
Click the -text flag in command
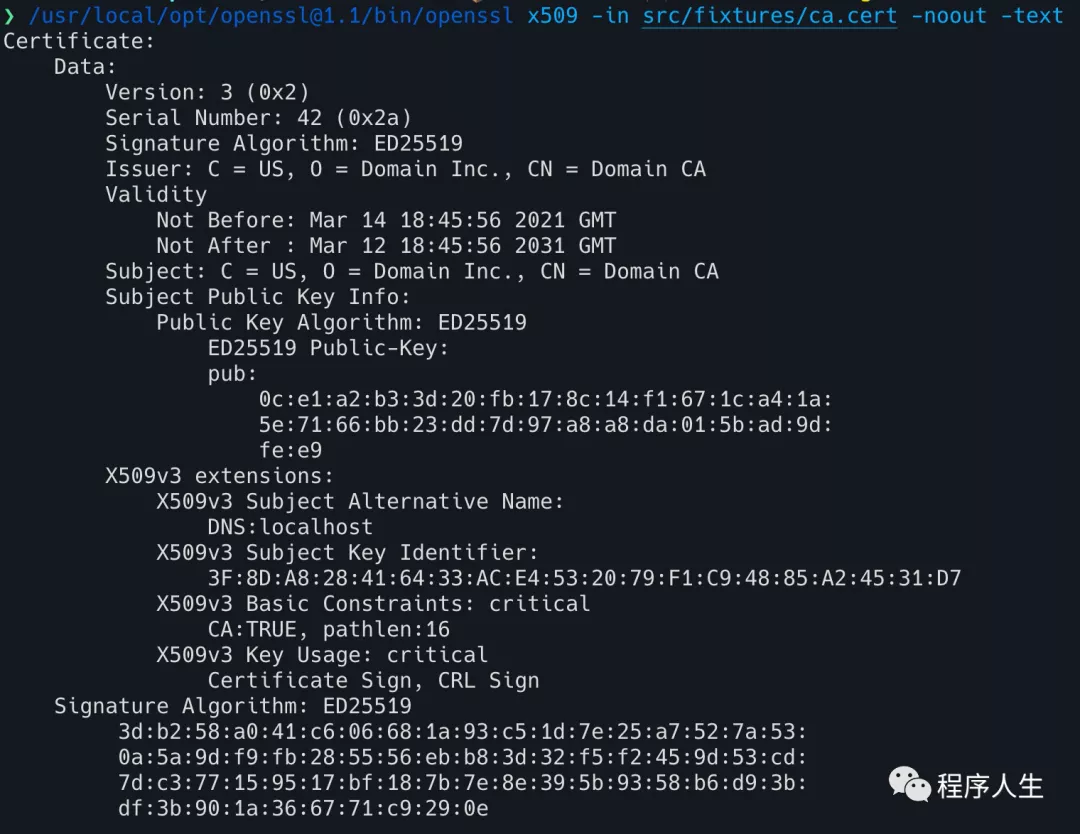click(x=1032, y=15)
